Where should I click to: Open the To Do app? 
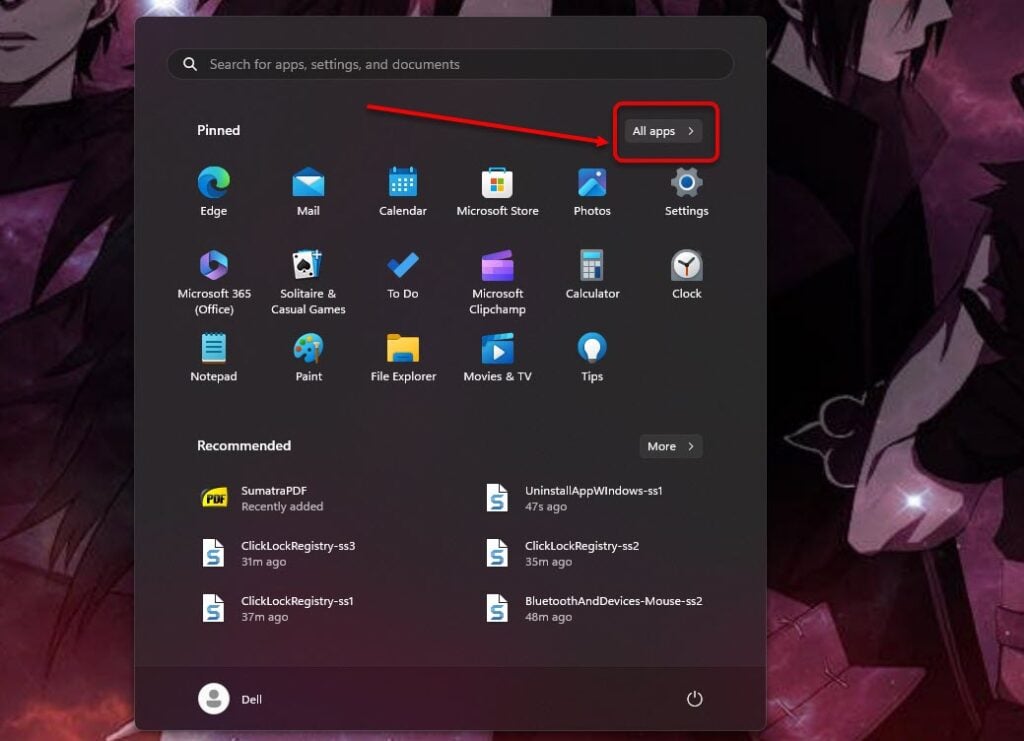click(402, 274)
